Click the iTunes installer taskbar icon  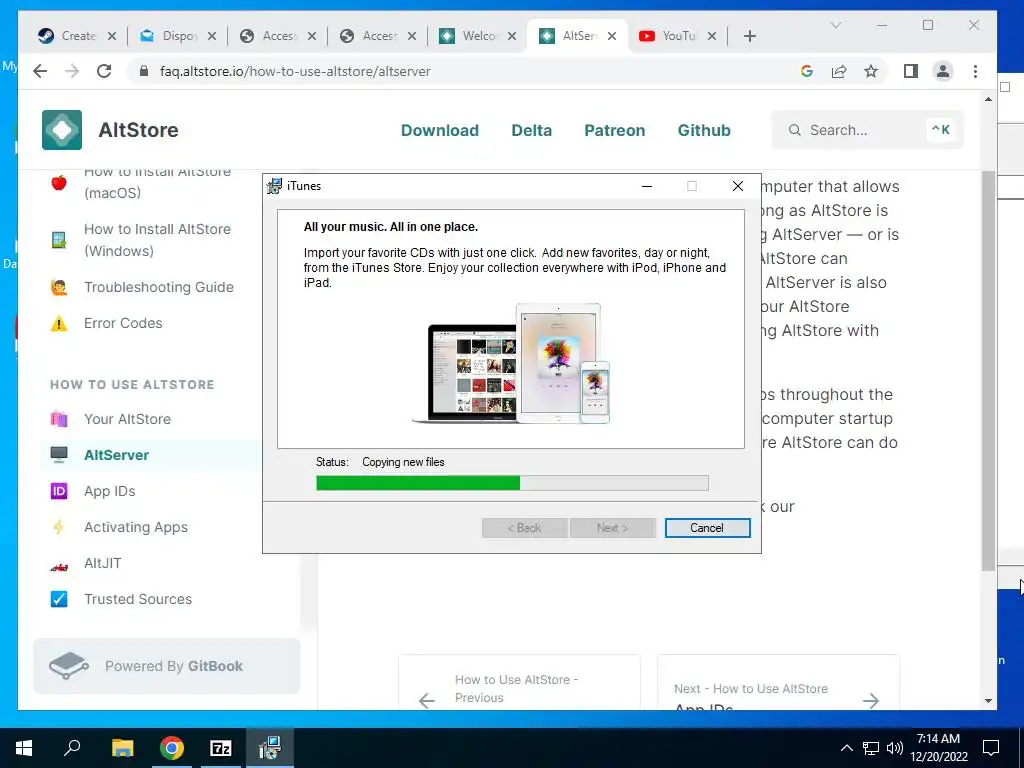click(x=270, y=748)
